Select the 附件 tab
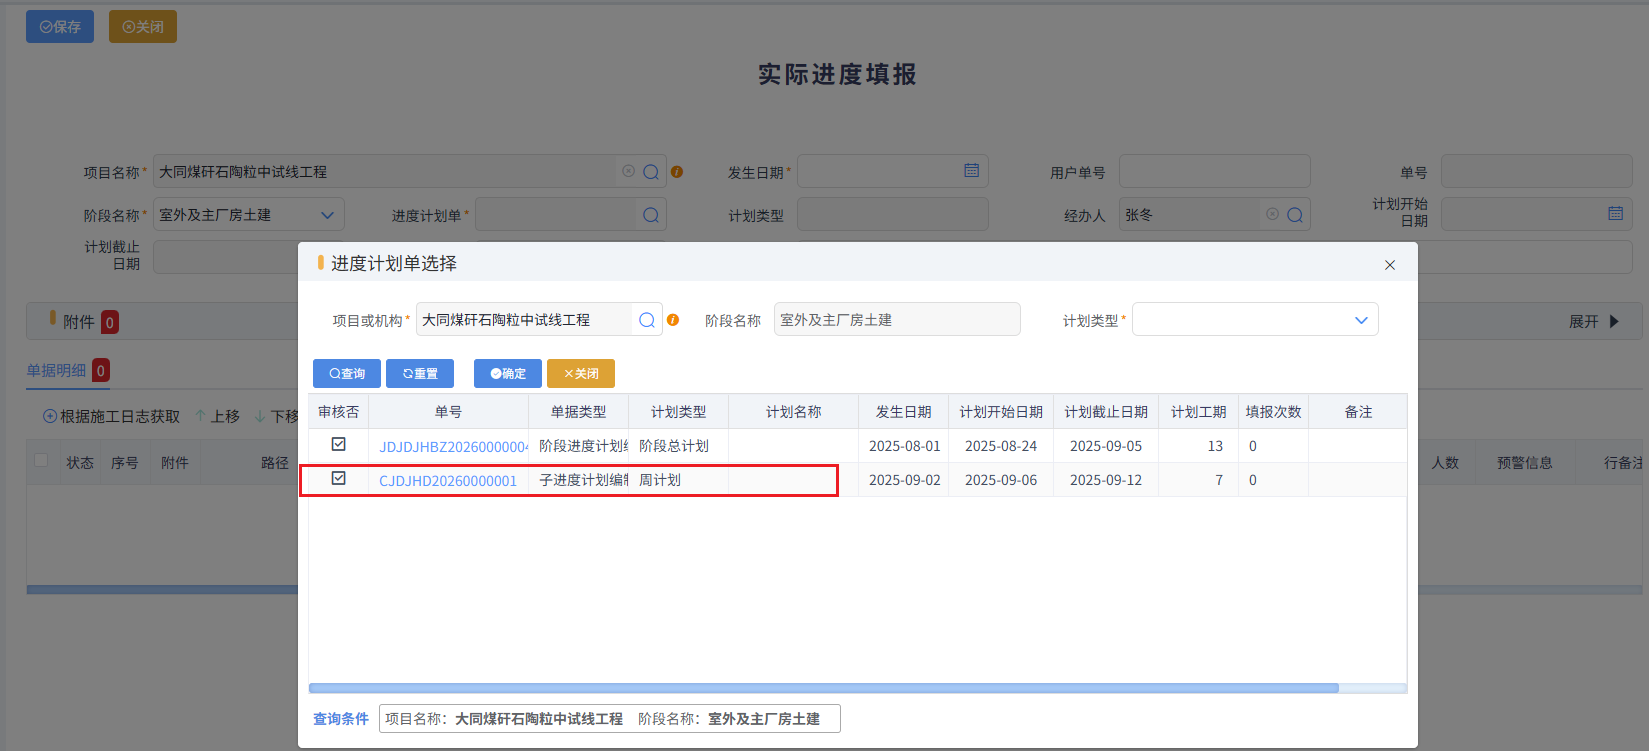The width and height of the screenshot is (1649, 751). (x=79, y=322)
